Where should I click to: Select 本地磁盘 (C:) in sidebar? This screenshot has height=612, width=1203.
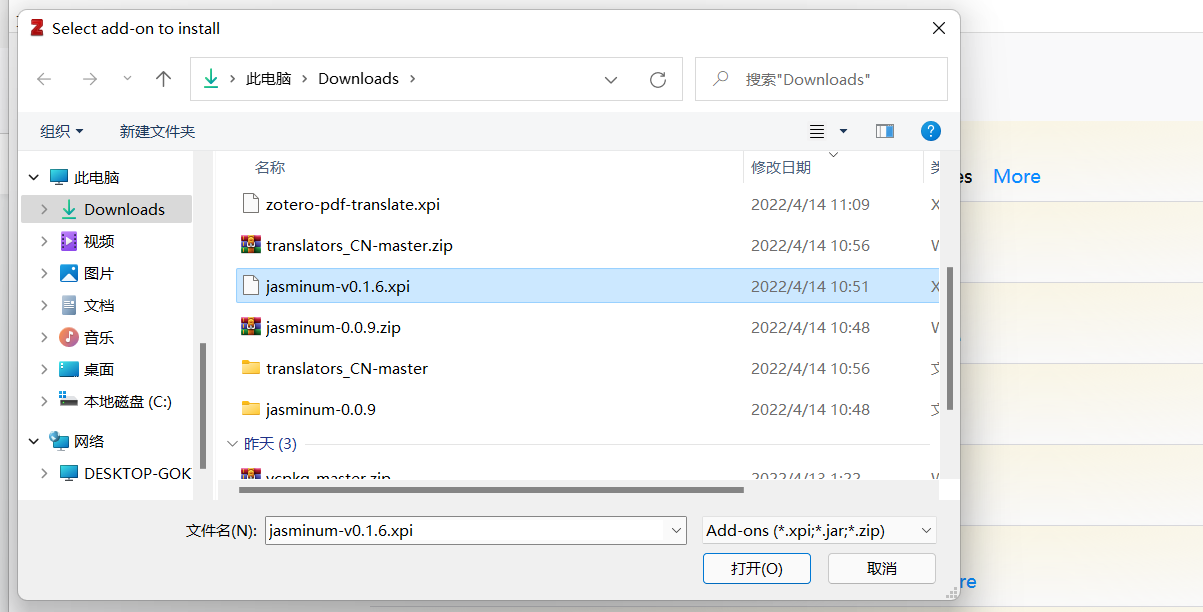pos(128,401)
